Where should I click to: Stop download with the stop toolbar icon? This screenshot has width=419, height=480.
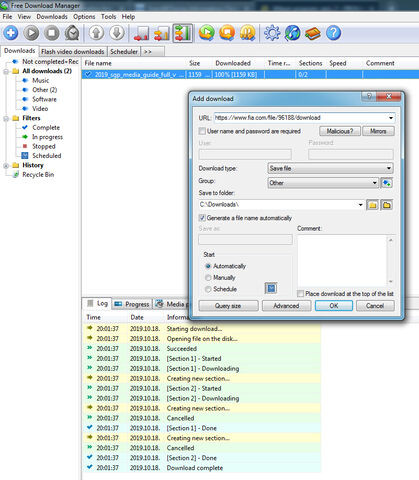pos(52,33)
